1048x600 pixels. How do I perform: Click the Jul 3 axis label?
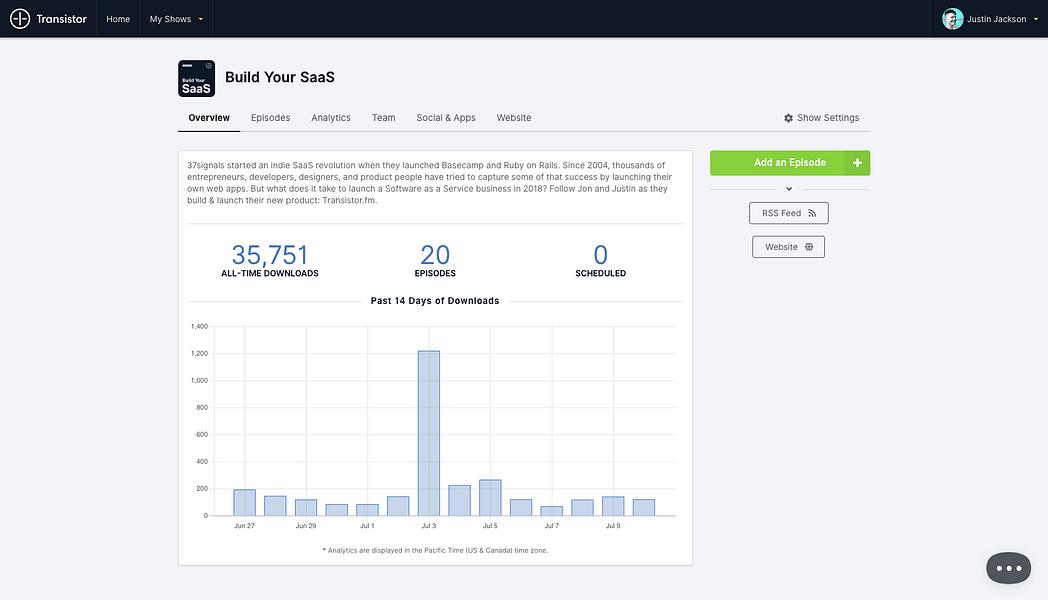click(429, 526)
